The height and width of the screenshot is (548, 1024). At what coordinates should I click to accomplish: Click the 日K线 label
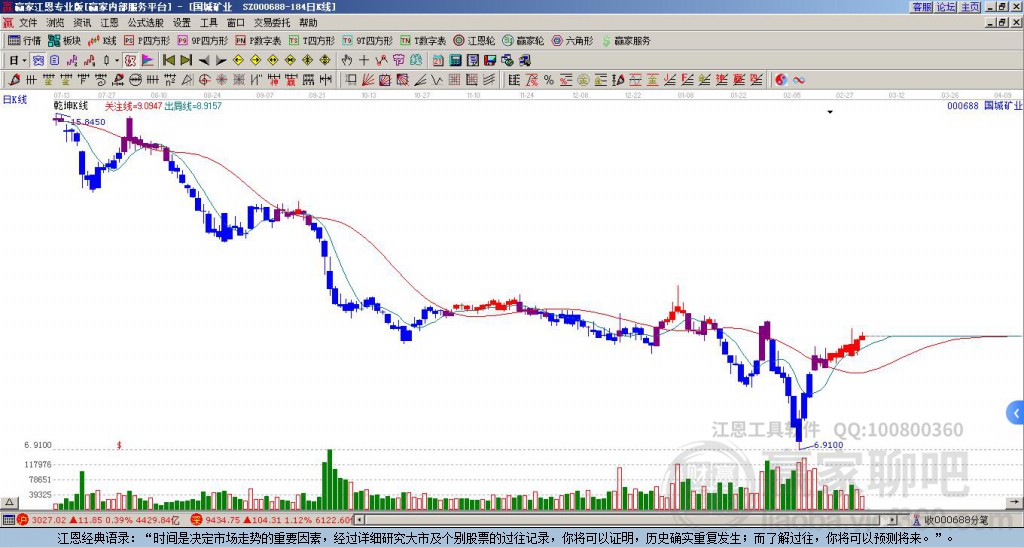(15, 100)
